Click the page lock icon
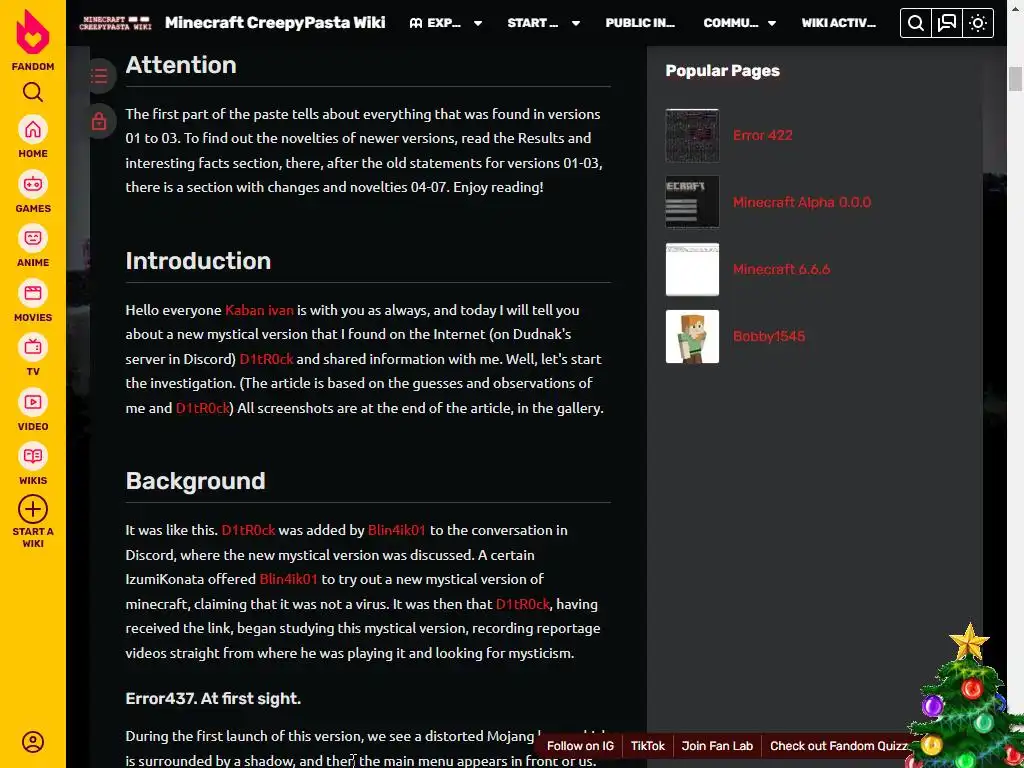This screenshot has height=768, width=1024. click(x=99, y=121)
